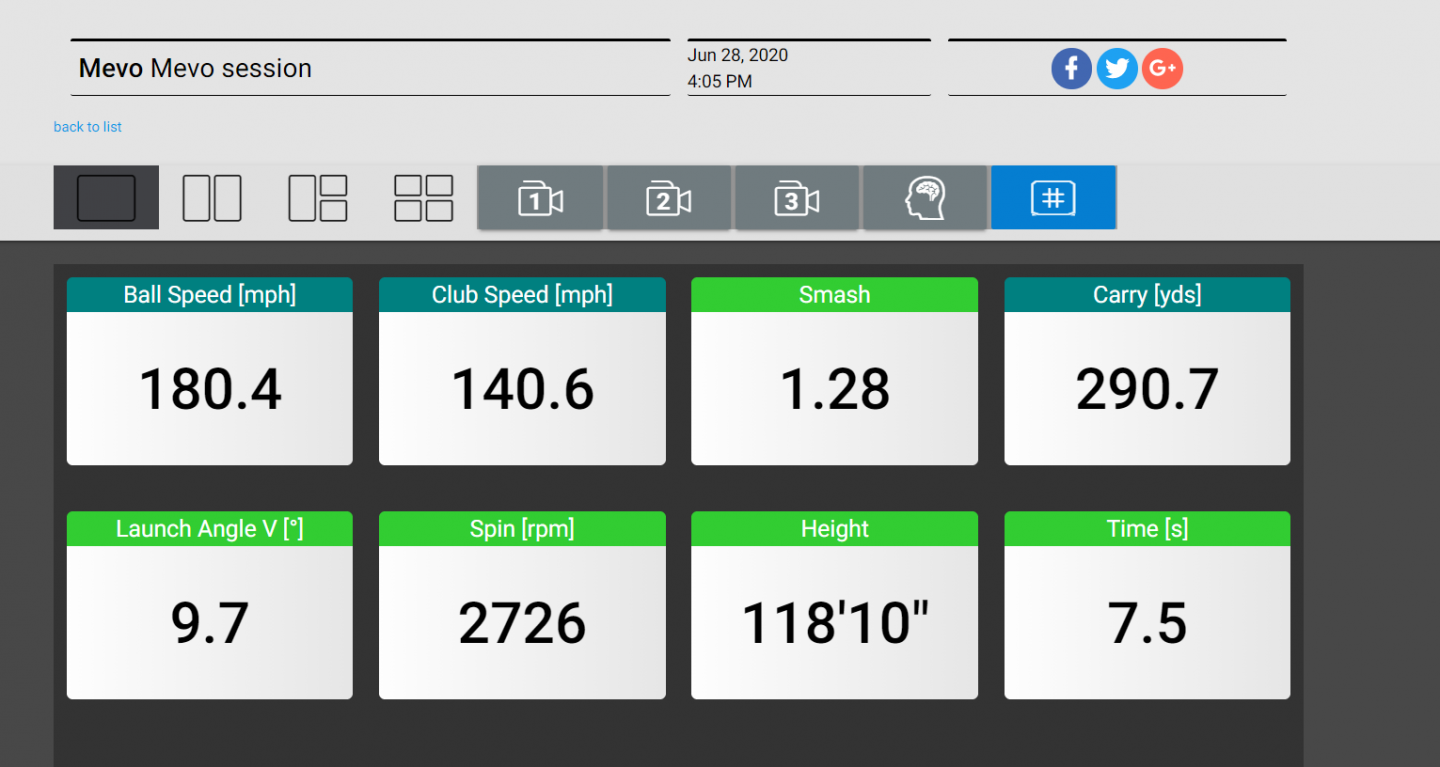Select the Smash tile header
This screenshot has height=767, width=1440.
[834, 295]
